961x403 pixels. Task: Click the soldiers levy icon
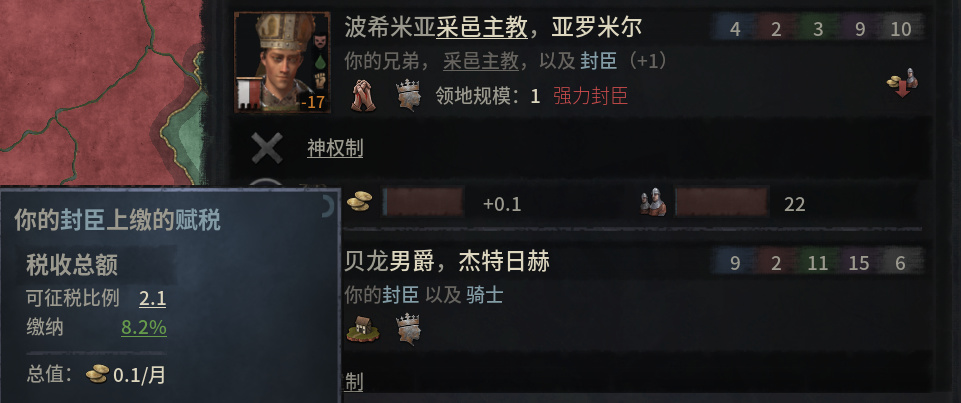click(653, 202)
